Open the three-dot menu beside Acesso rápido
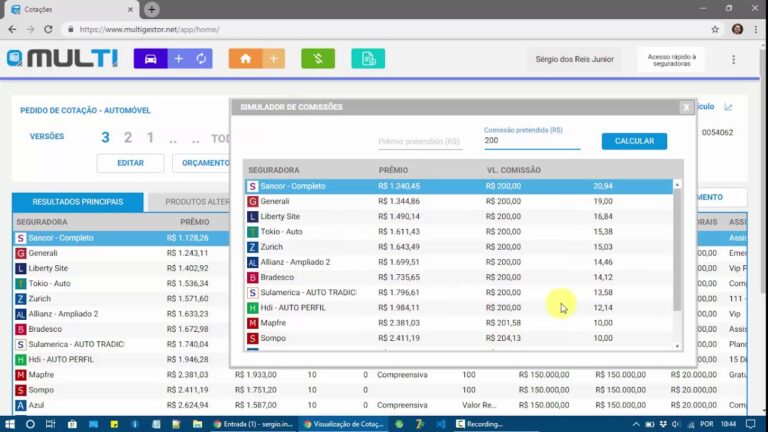The width and height of the screenshot is (768, 432). [x=733, y=59]
